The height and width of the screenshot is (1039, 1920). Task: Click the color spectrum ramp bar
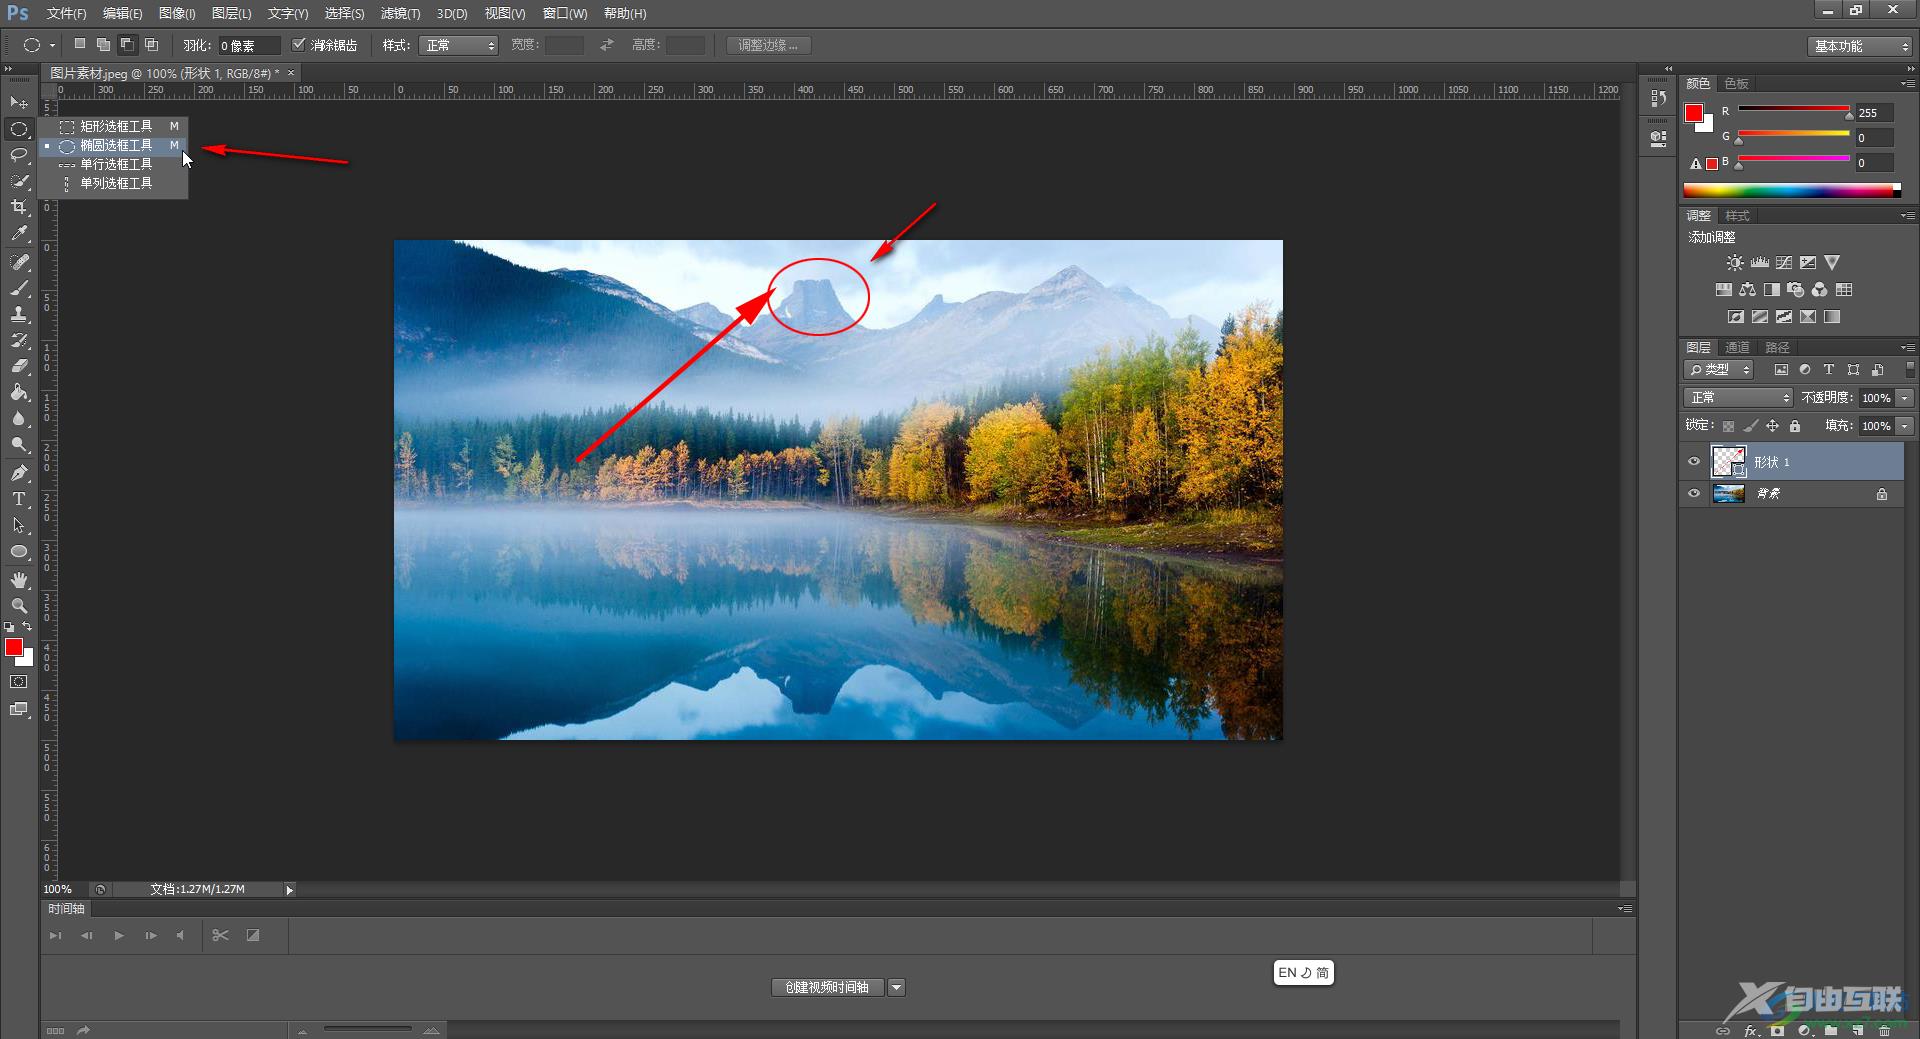[1792, 190]
